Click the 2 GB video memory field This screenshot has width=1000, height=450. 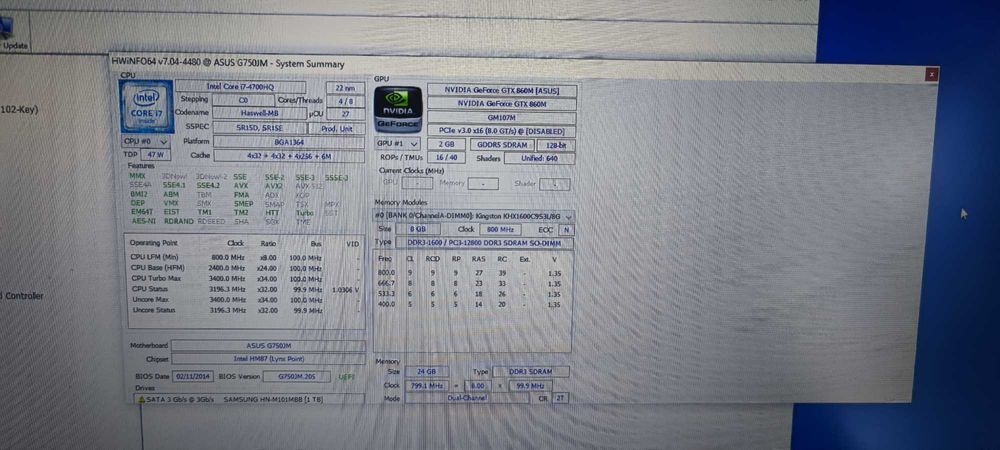(x=446, y=145)
